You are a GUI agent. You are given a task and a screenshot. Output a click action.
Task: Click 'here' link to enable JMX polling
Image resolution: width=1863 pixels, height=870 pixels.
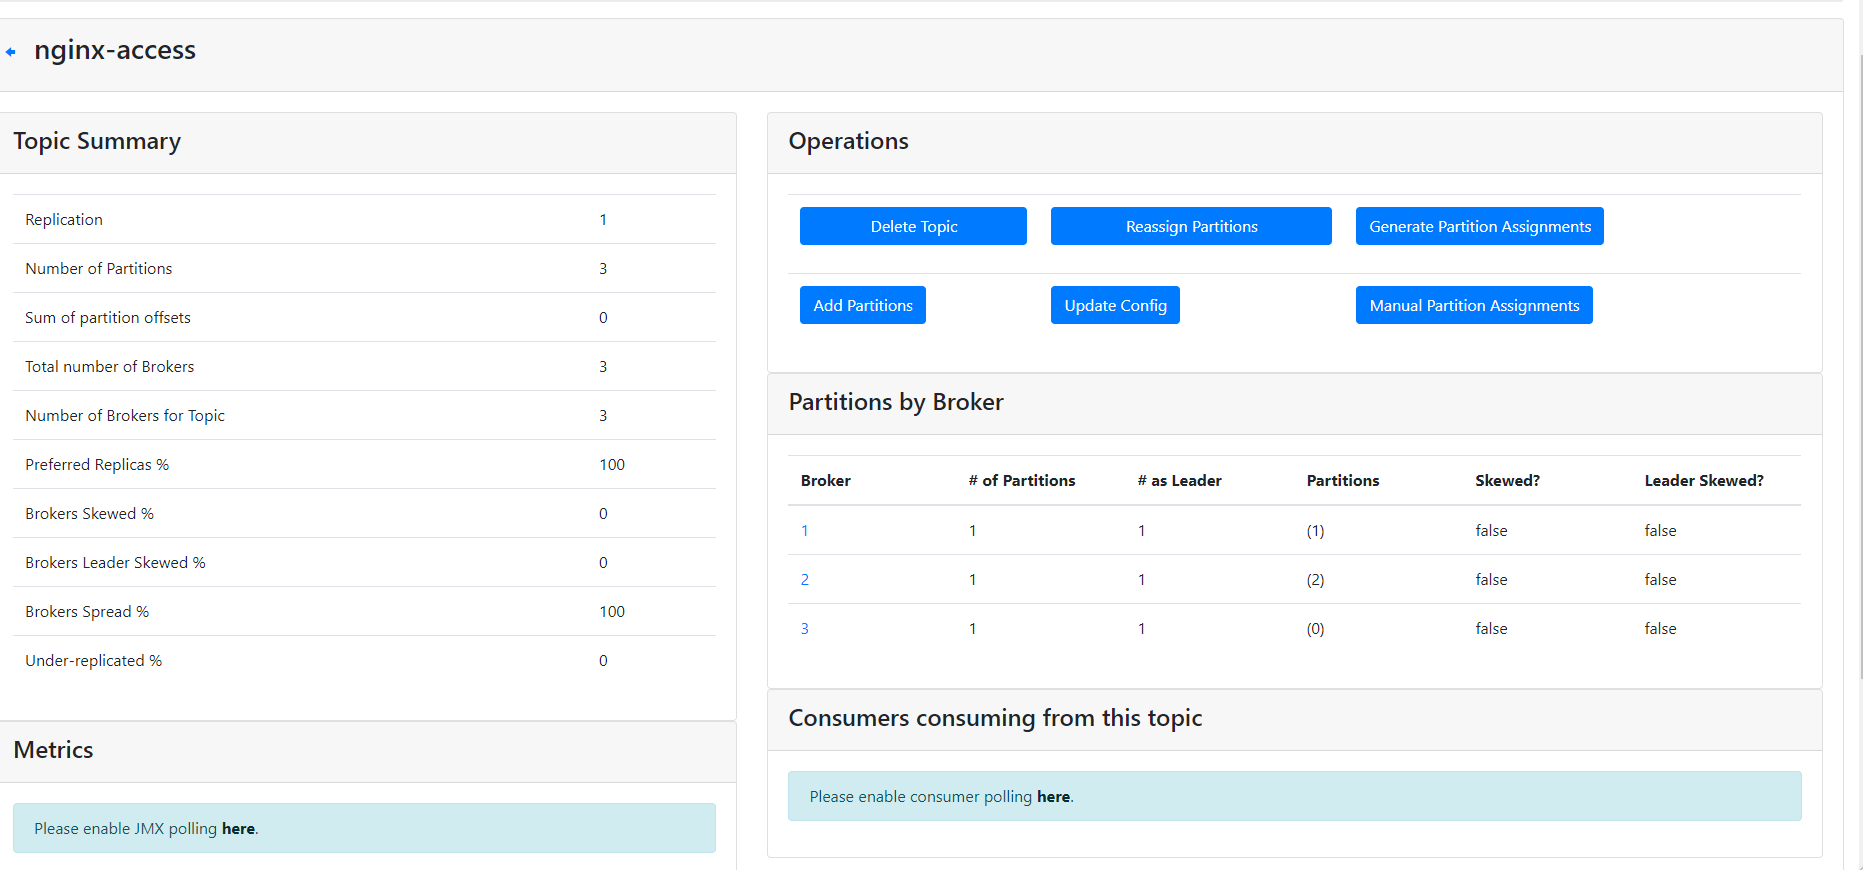coord(238,829)
